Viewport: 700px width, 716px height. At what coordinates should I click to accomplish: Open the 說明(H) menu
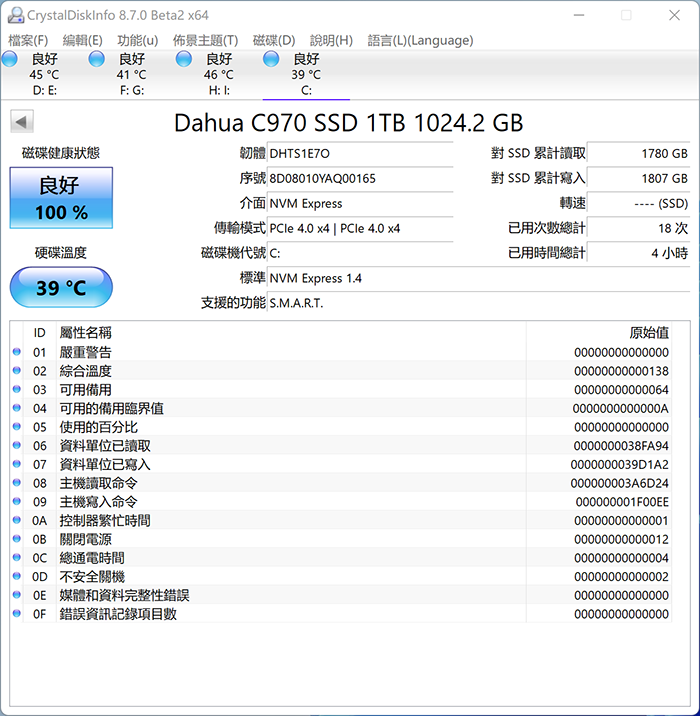click(331, 41)
